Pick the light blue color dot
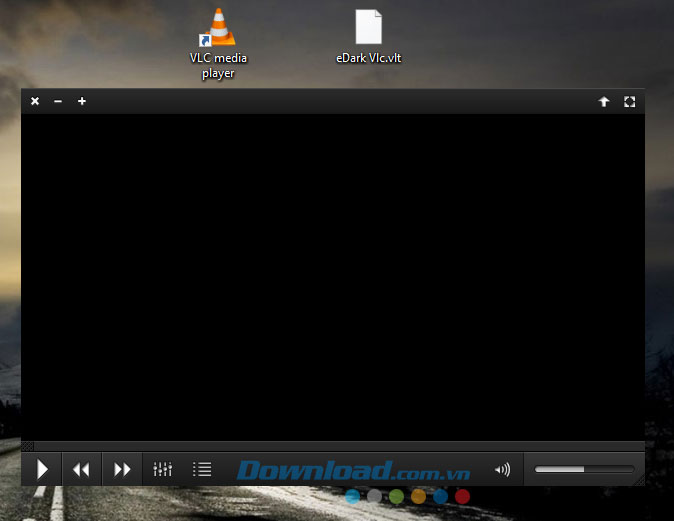 pyautogui.click(x=352, y=496)
